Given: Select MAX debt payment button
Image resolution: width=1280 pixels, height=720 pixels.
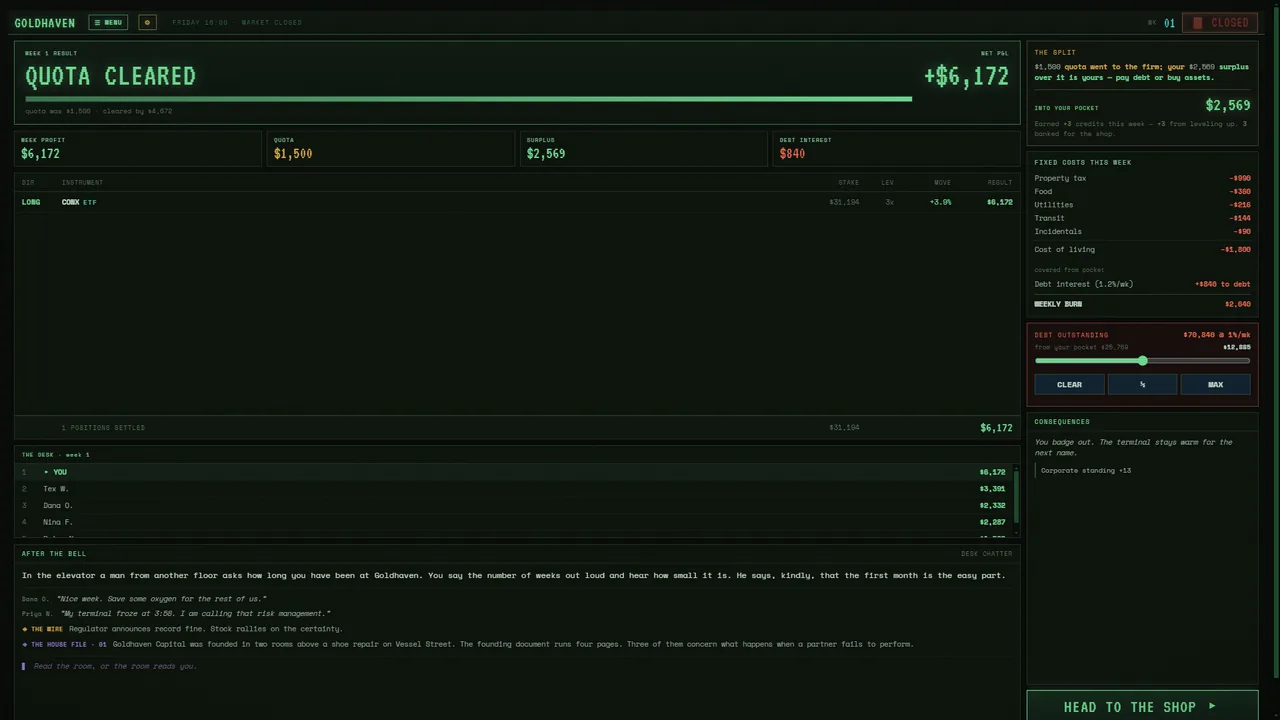Looking at the screenshot, I should click(x=1215, y=384).
